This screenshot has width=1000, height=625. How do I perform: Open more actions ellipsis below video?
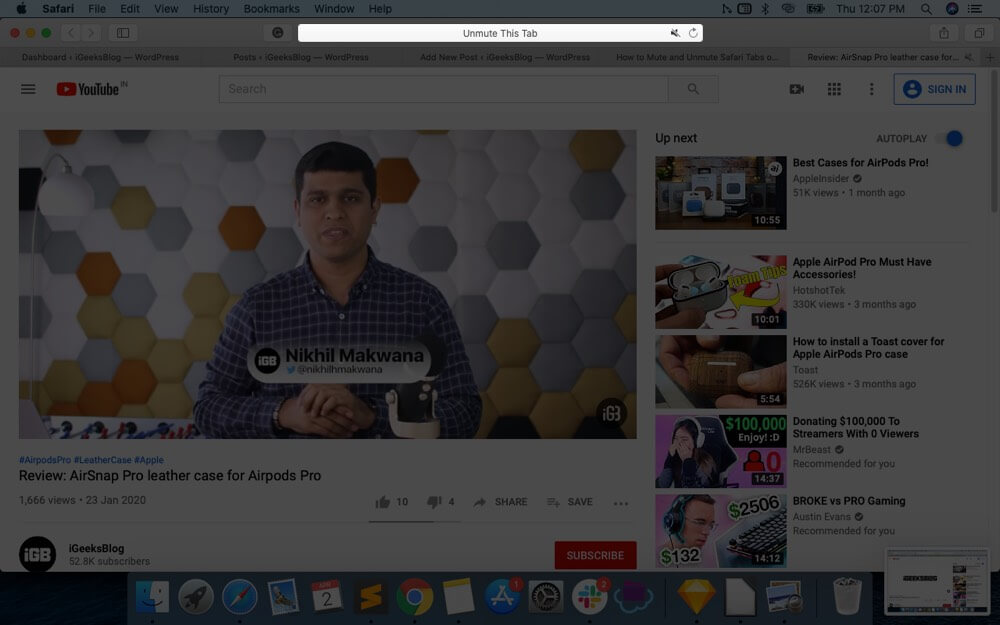coord(621,503)
